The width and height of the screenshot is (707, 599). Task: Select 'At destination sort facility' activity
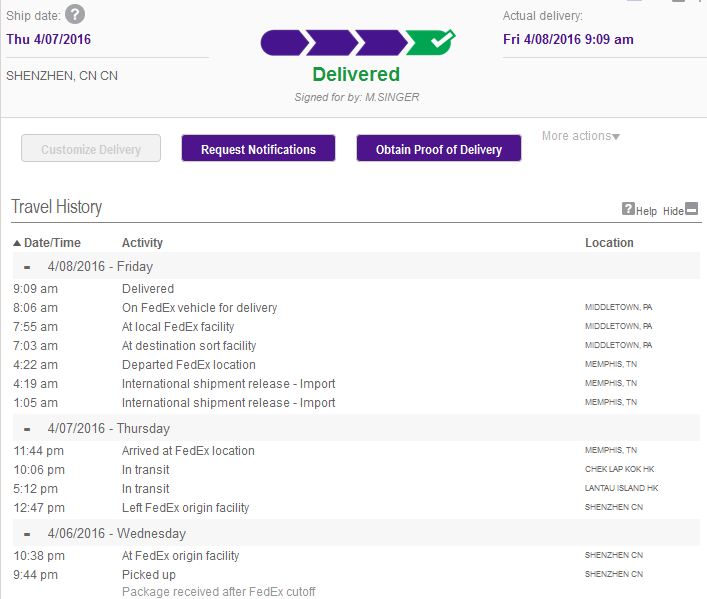pyautogui.click(x=189, y=346)
